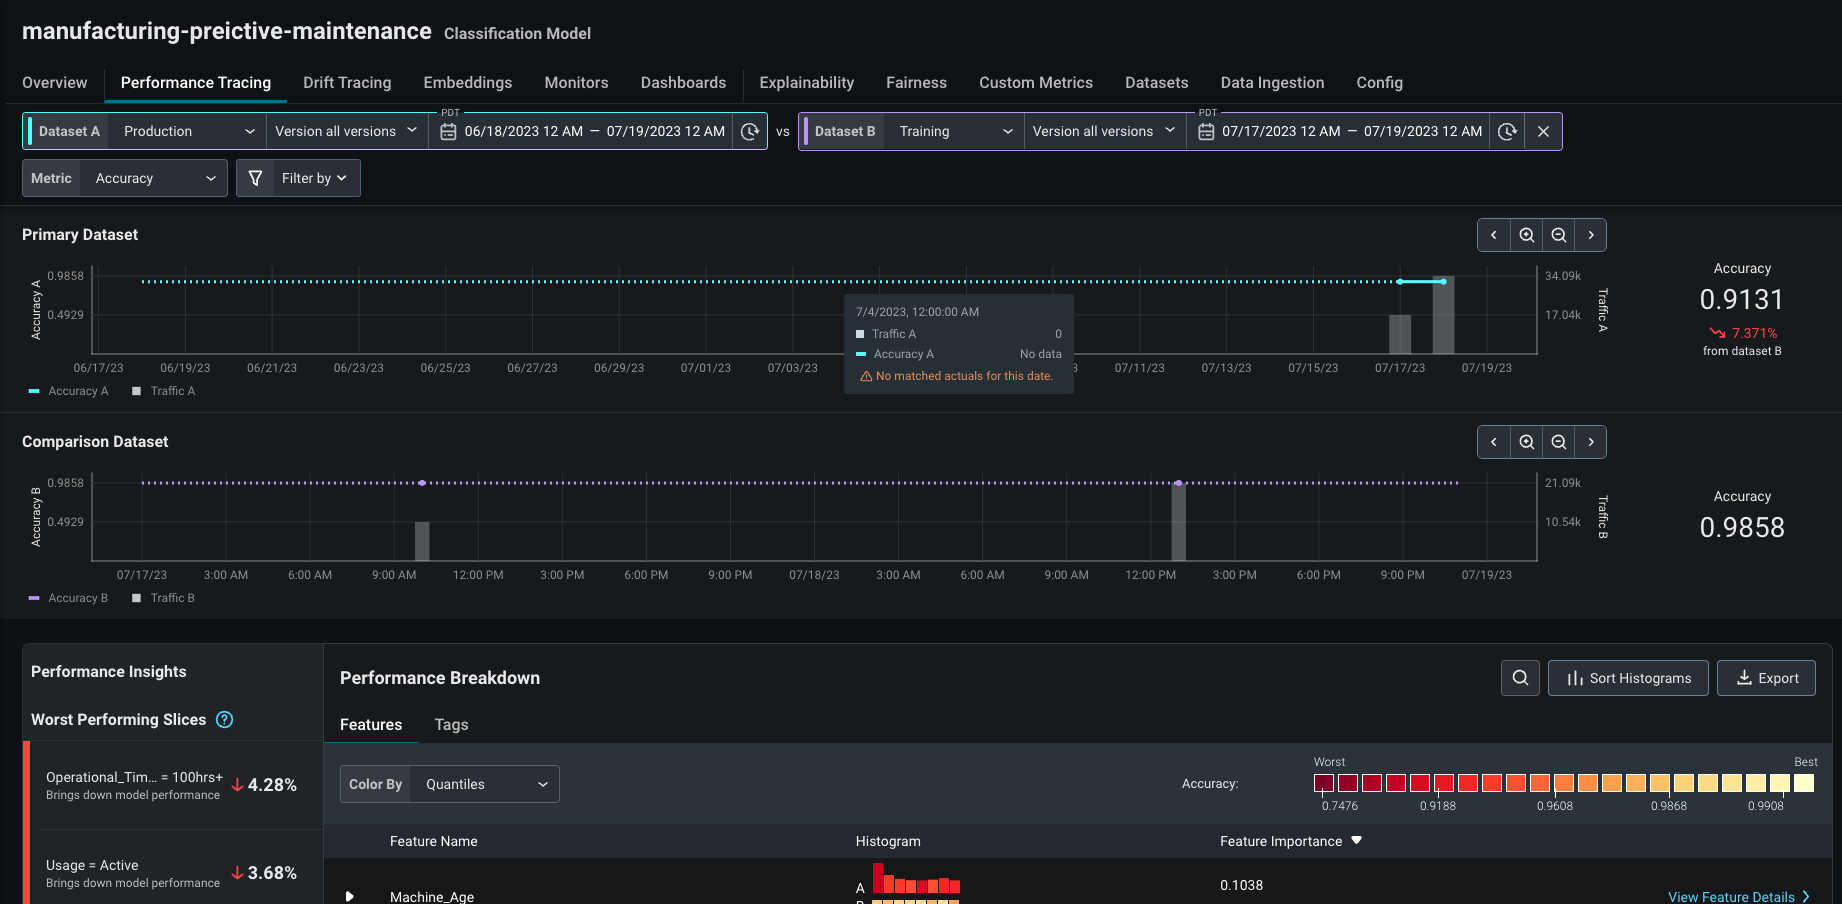Viewport: 1842px width, 904px height.
Task: Zoom out on Primary Dataset chart
Action: click(1559, 235)
